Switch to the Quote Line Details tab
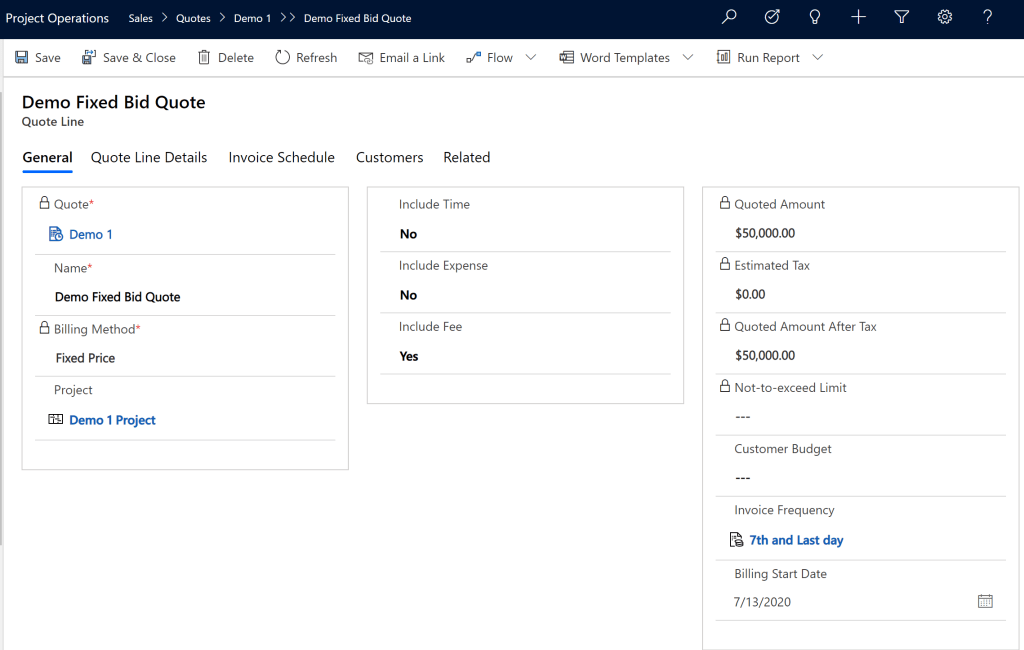The width and height of the screenshot is (1024, 650). (149, 157)
